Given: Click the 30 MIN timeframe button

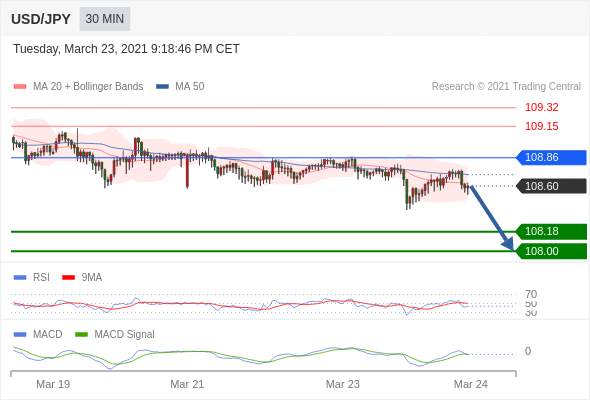Looking at the screenshot, I should pos(105,19).
